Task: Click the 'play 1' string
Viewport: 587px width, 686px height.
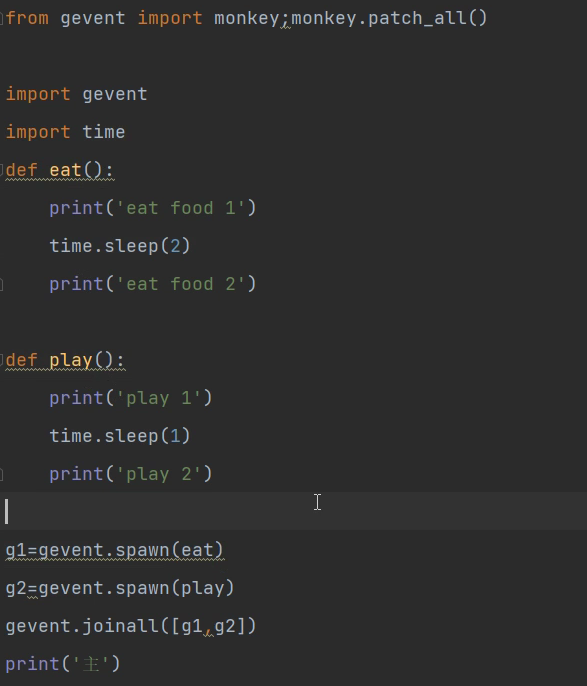Action: click(159, 398)
